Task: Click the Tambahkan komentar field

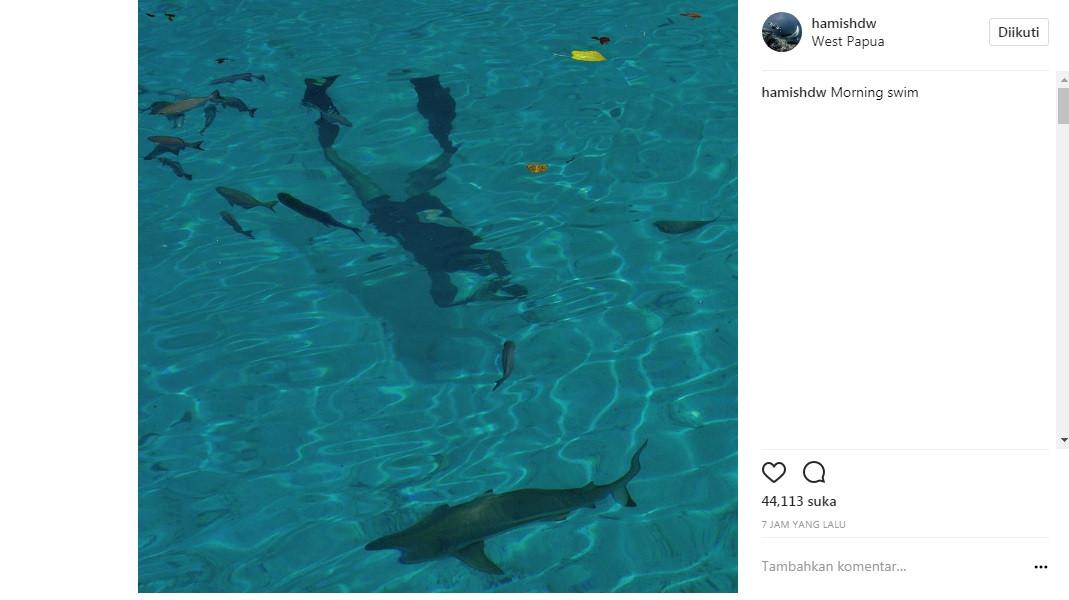Action: [x=833, y=565]
